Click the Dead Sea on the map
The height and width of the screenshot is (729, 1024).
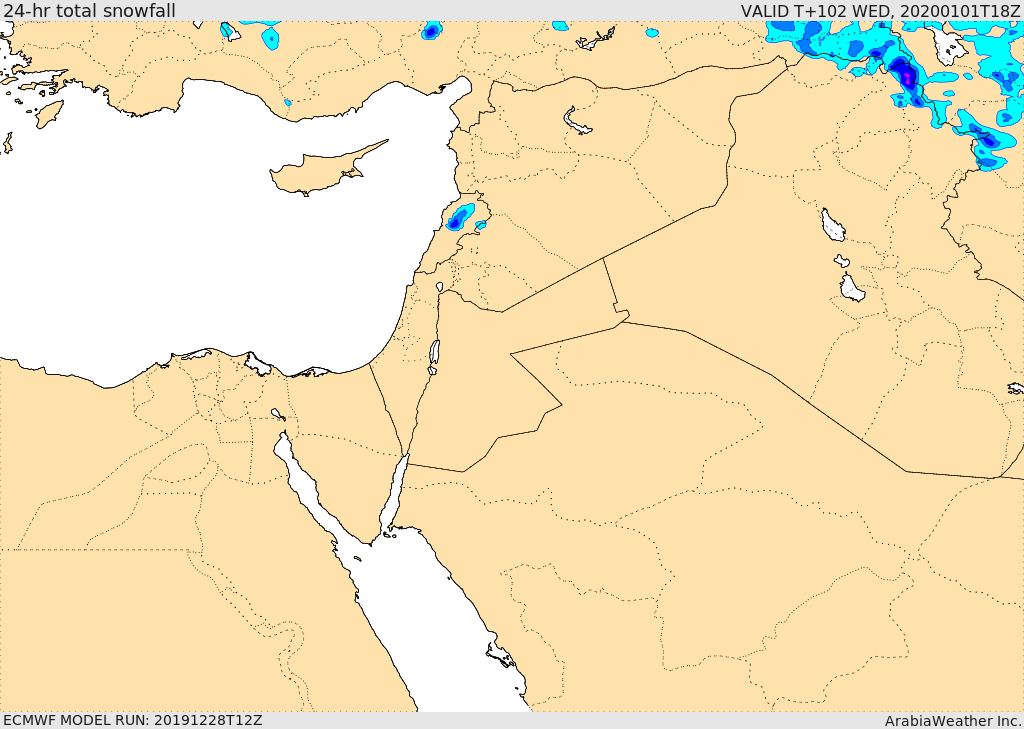click(x=434, y=353)
